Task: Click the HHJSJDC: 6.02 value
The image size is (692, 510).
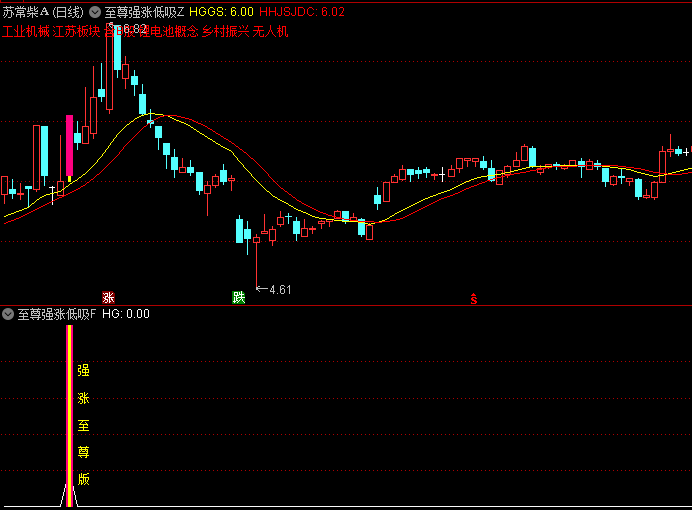Action: click(x=302, y=12)
